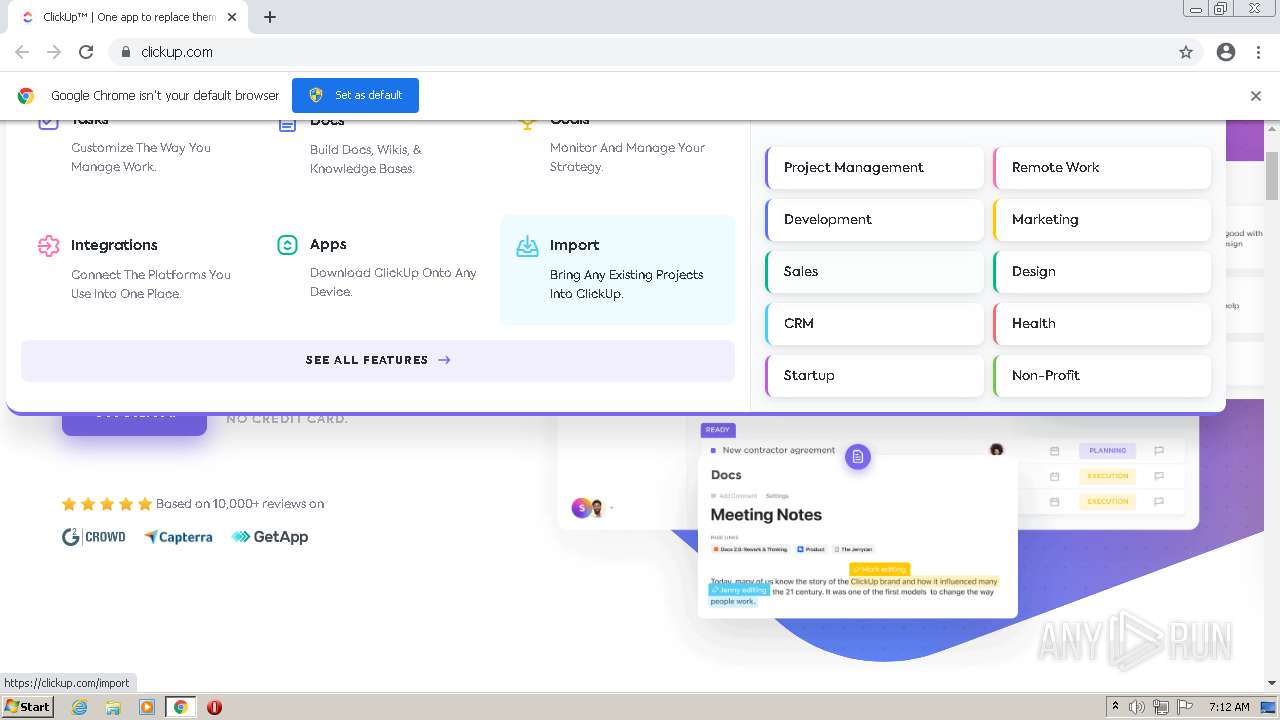Screen dimensions: 1280x720
Task: Click the New contractor agreement task
Action: point(778,450)
